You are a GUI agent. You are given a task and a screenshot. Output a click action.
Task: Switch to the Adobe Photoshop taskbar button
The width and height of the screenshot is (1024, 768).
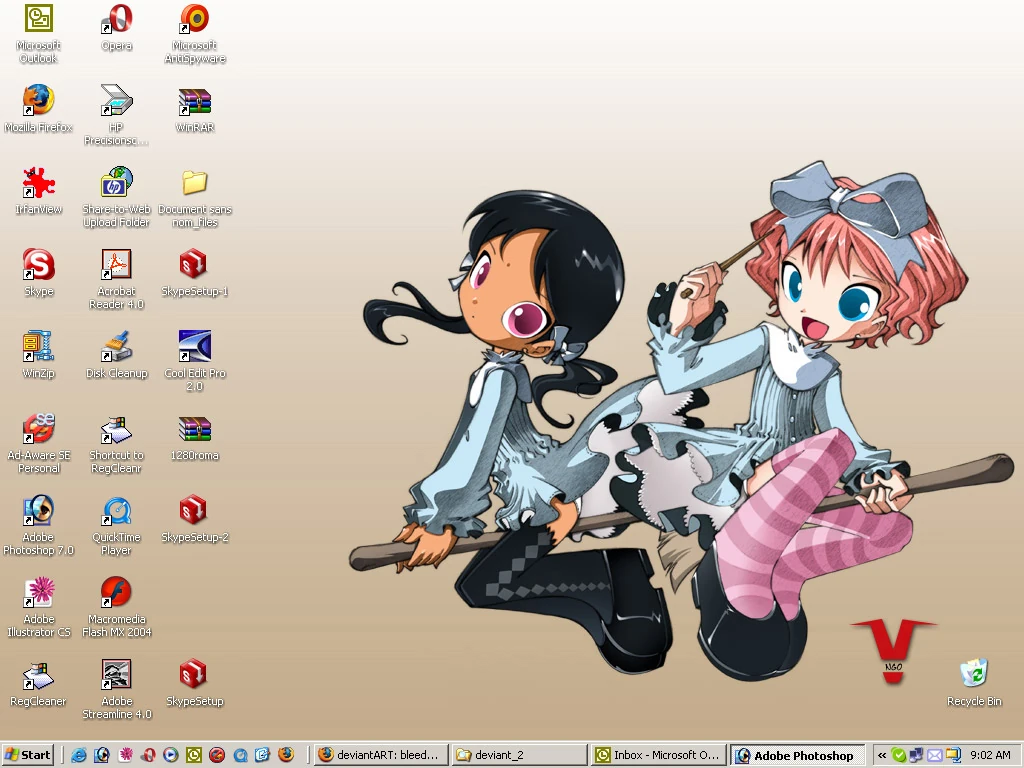[797, 755]
